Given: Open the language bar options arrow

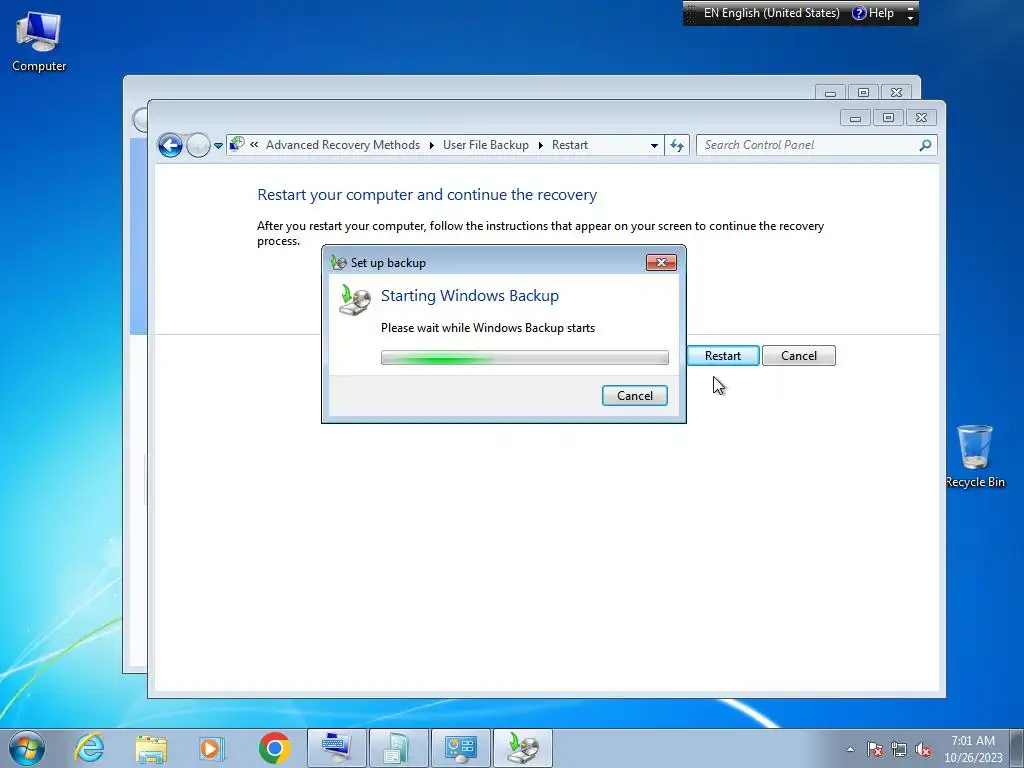Looking at the screenshot, I should pos(910,18).
